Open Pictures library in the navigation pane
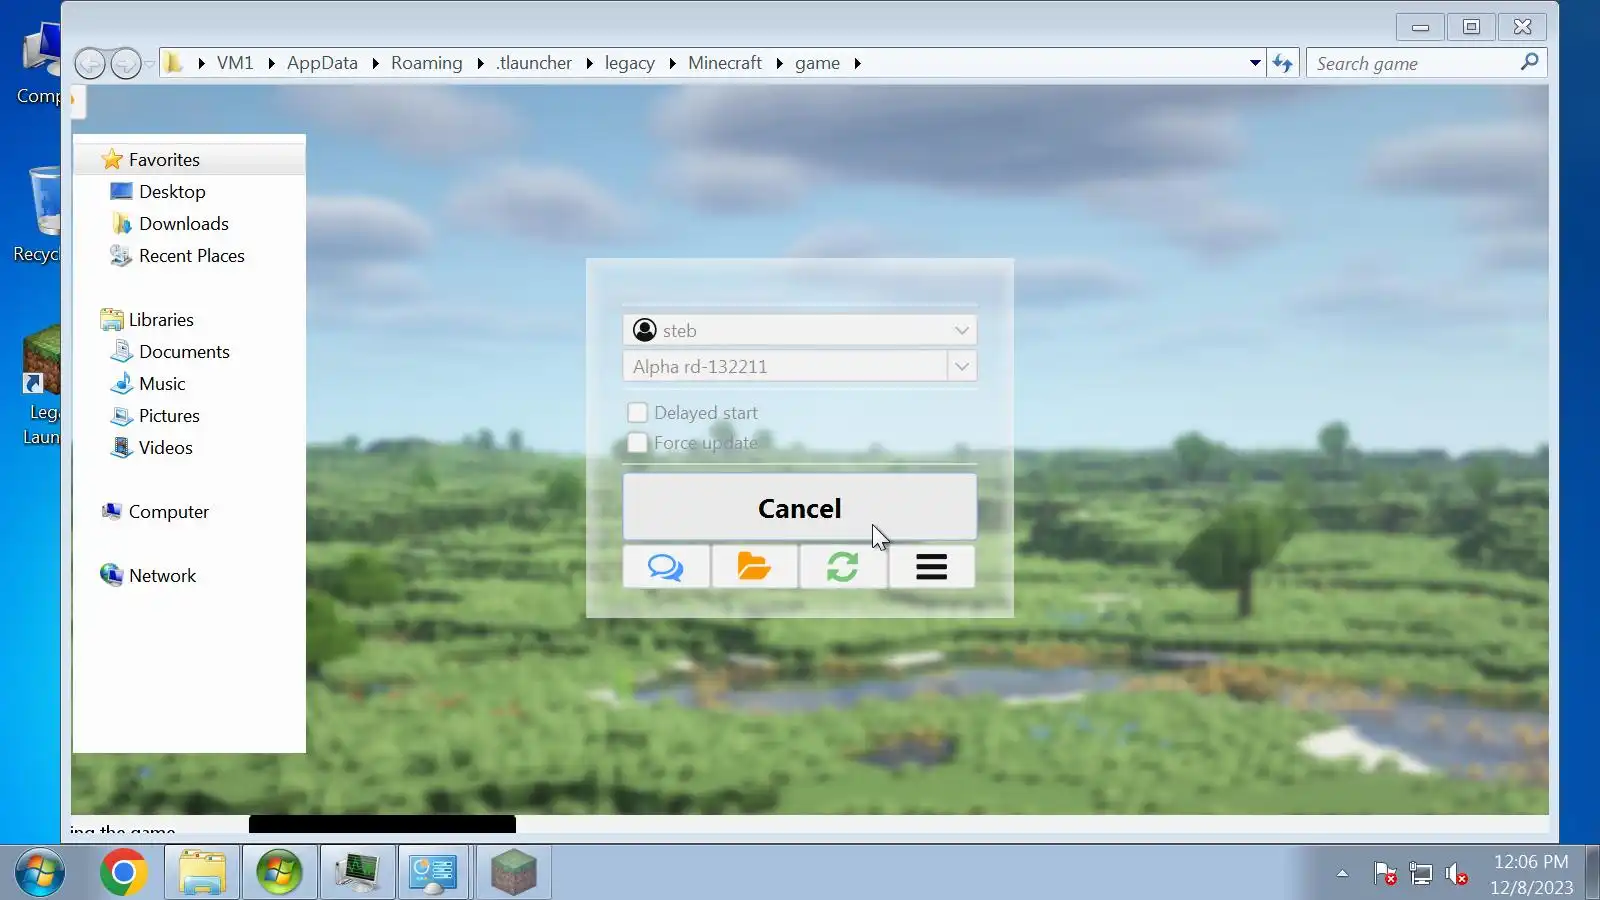The height and width of the screenshot is (900, 1600). [169, 416]
